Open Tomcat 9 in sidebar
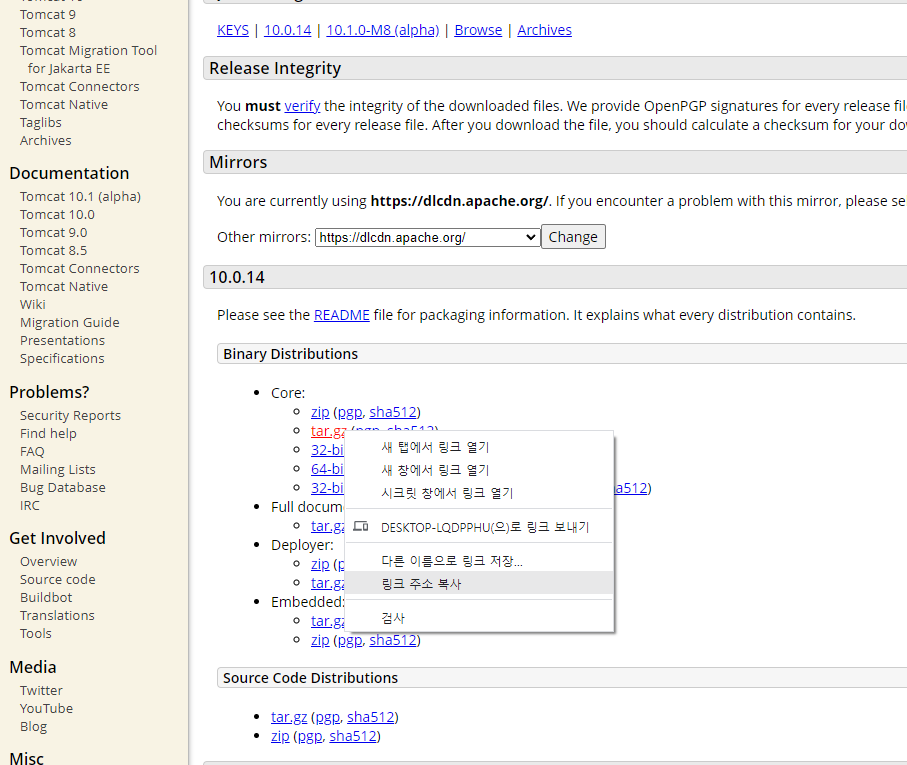Screen dimensions: 907x765 pyautogui.click(x=47, y=14)
